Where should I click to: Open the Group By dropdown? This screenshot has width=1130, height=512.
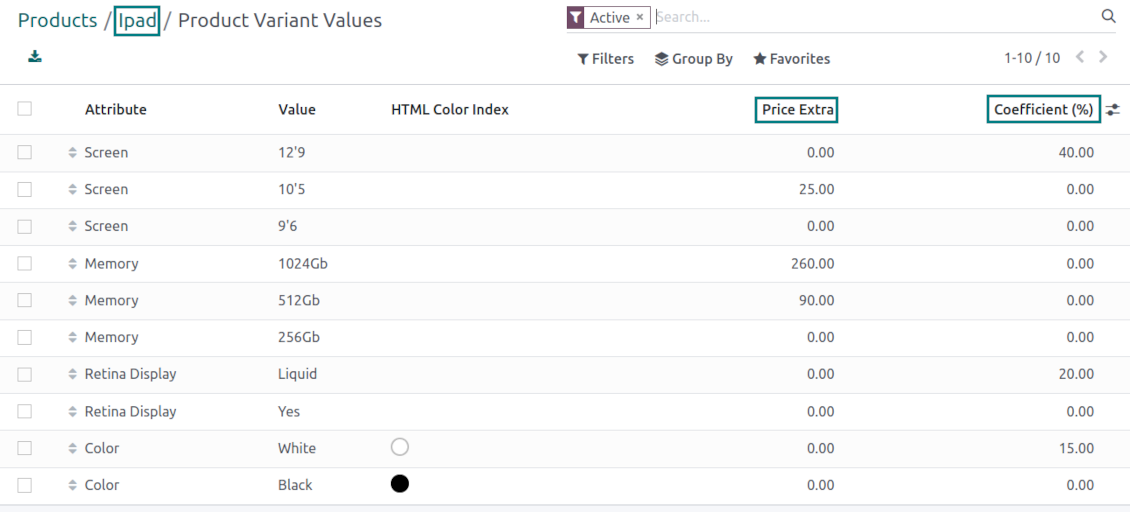(x=693, y=59)
